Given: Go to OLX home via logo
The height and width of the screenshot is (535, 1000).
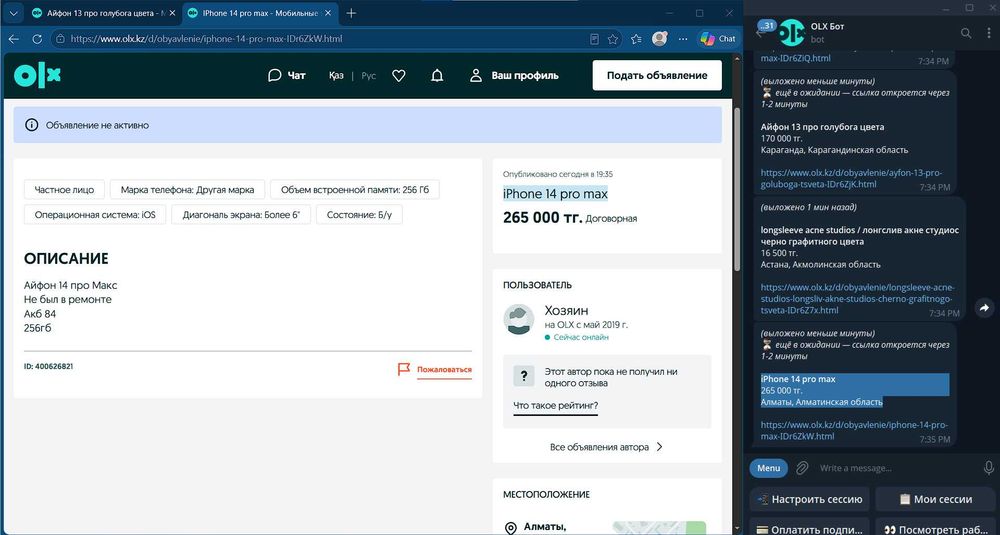Looking at the screenshot, I should [x=38, y=75].
